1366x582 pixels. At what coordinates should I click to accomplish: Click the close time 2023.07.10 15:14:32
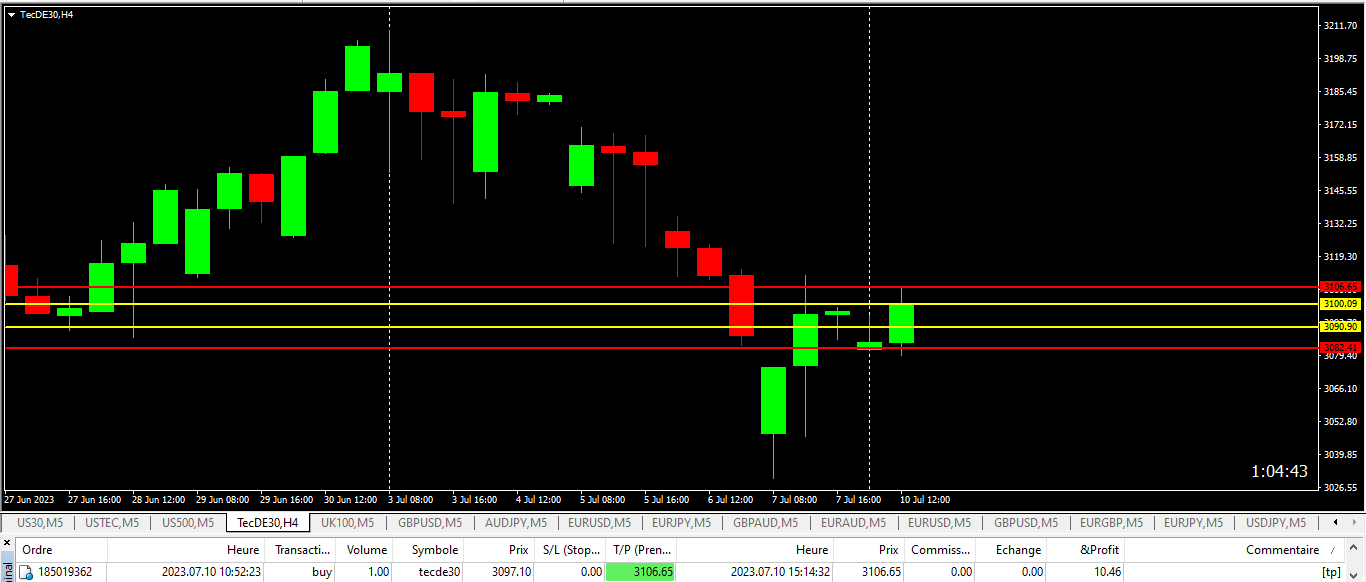coord(781,572)
